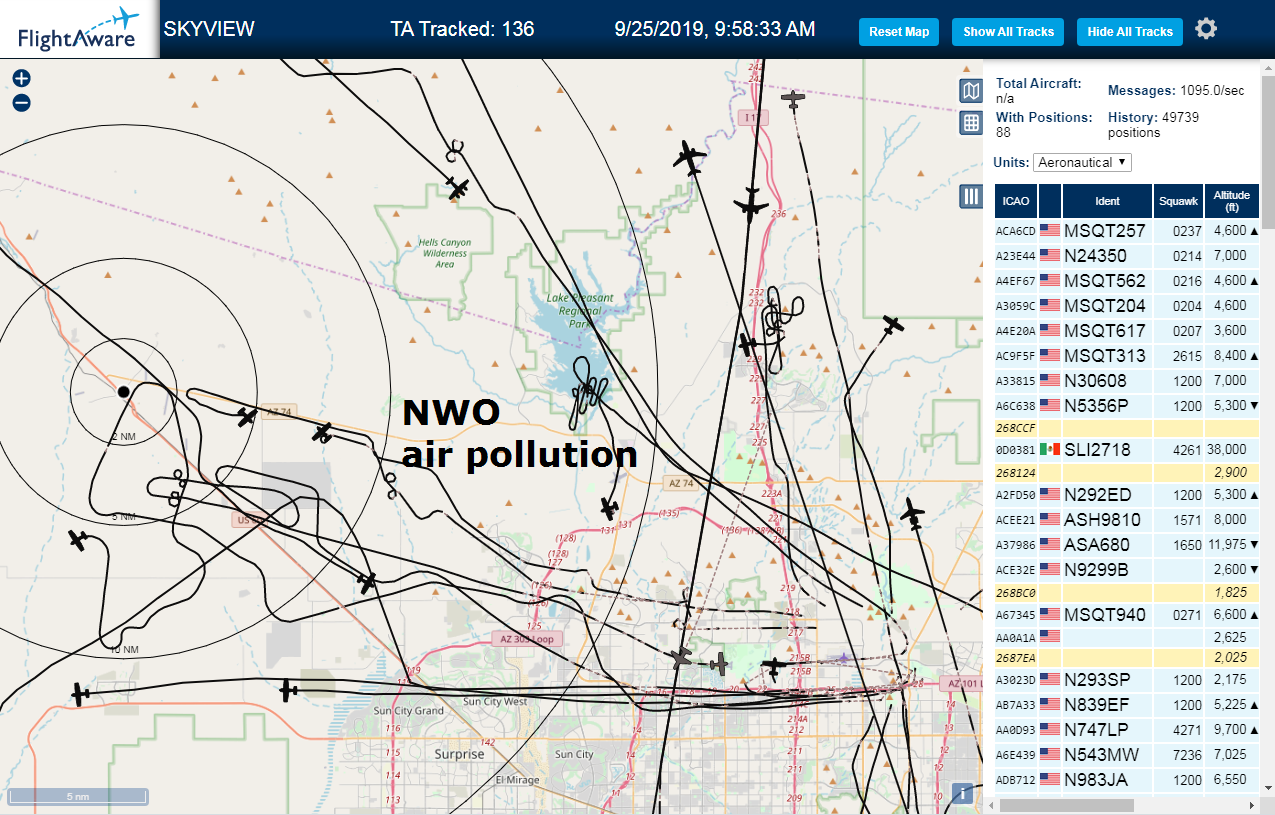1275x815 pixels.
Task: Click the TA Tracked: 136 counter
Action: tap(462, 29)
